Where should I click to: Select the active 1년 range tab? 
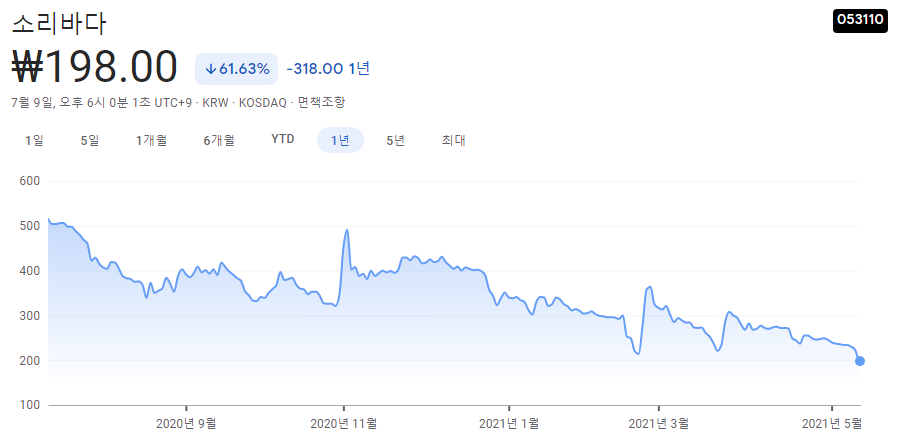(x=340, y=140)
